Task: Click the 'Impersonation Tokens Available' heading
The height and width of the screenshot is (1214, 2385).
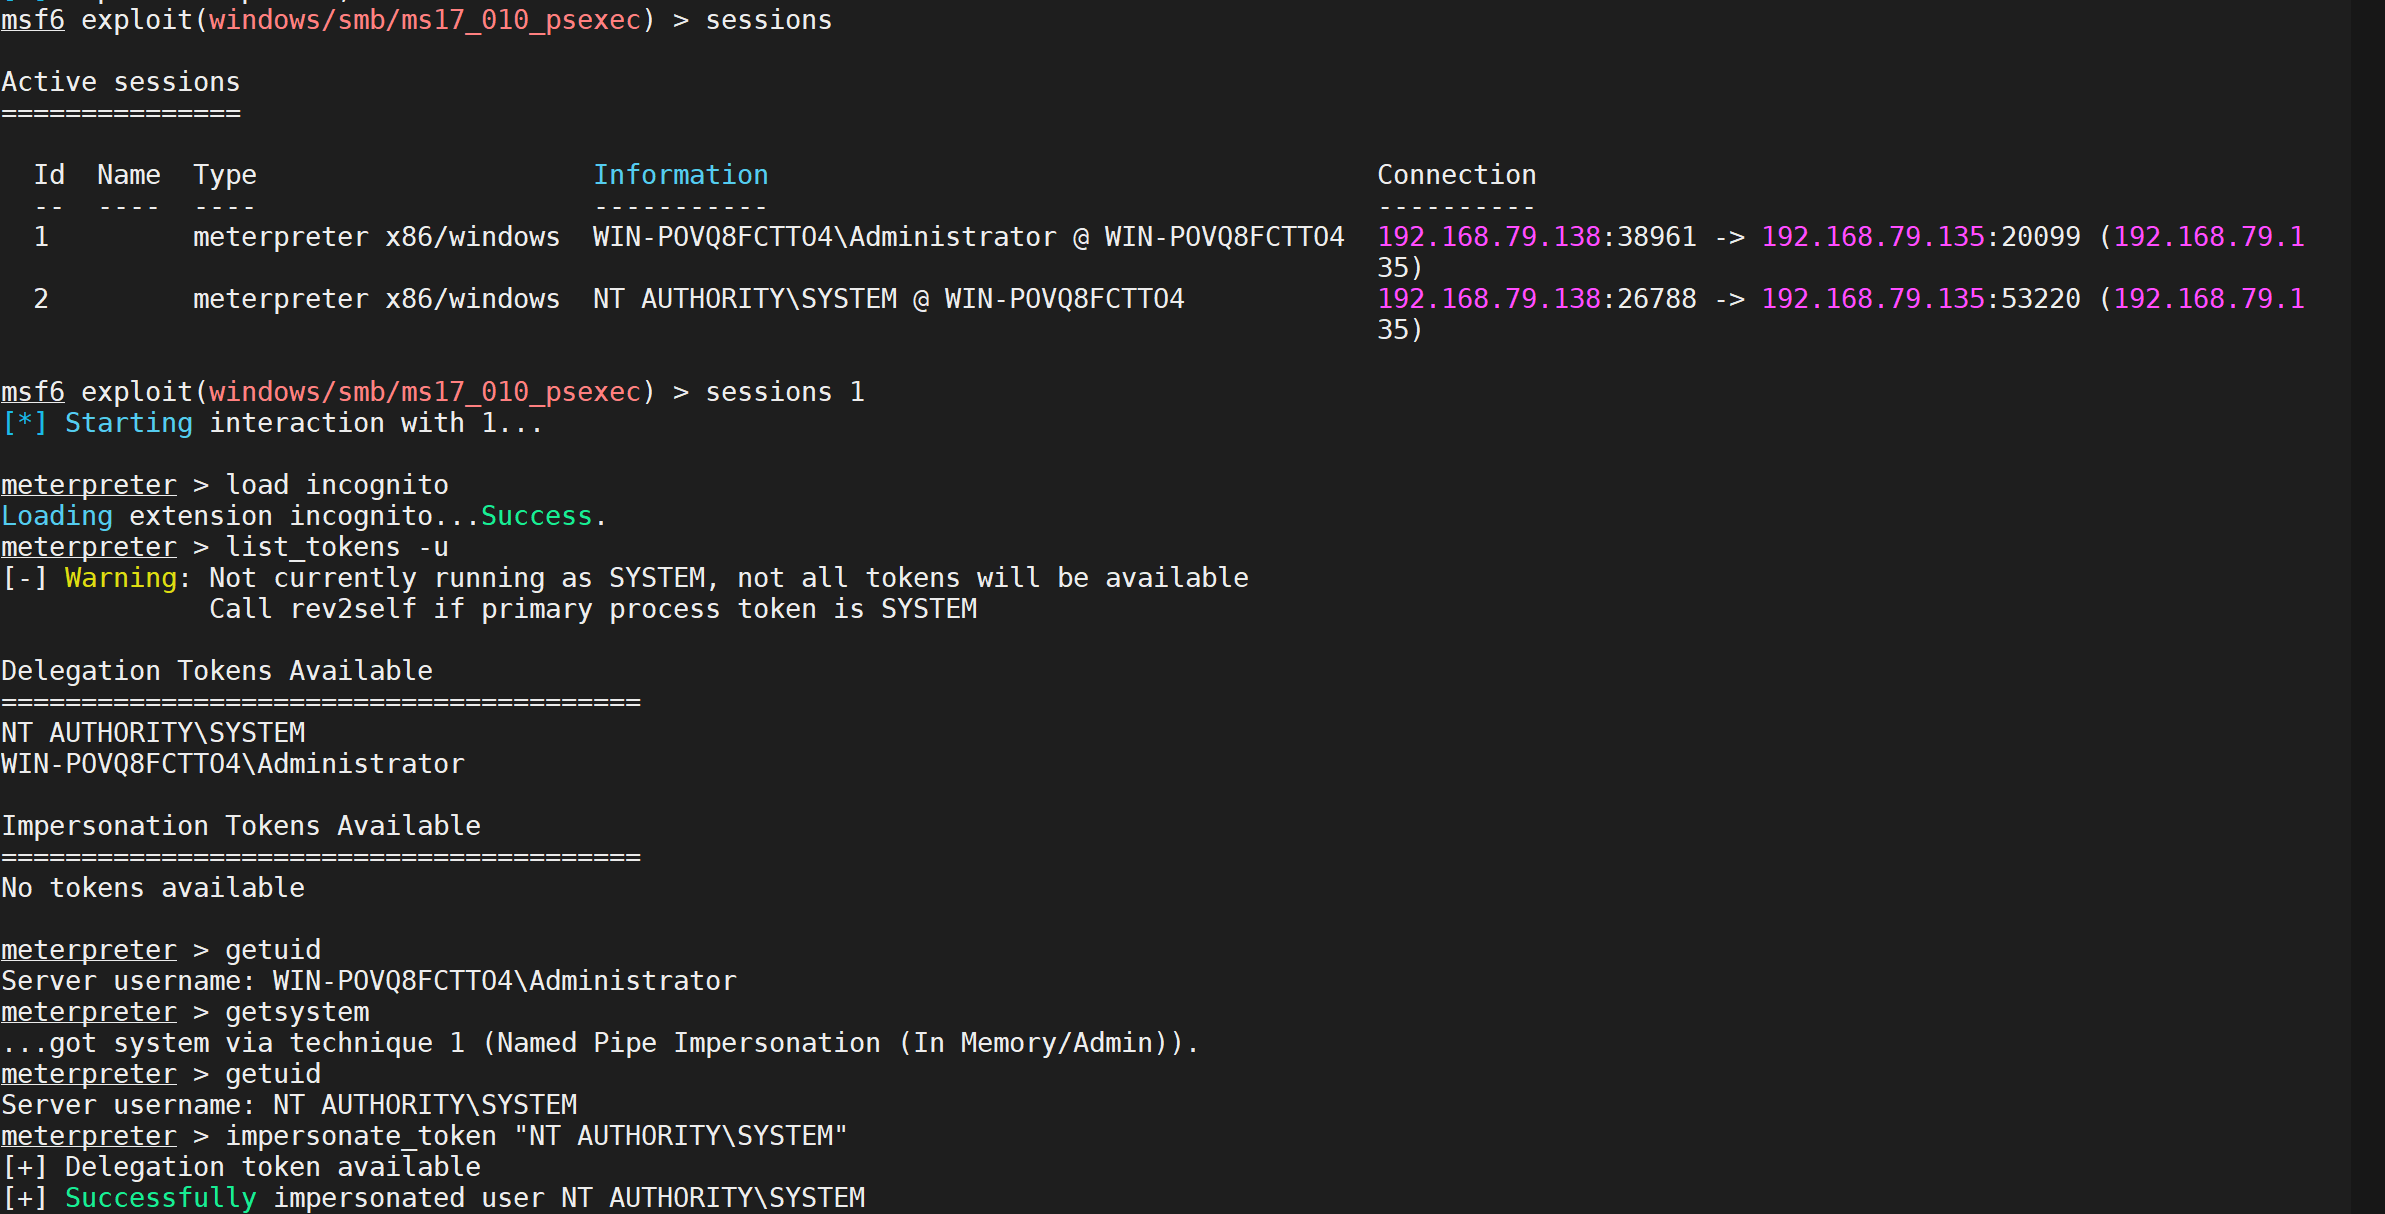Action: pos(240,826)
